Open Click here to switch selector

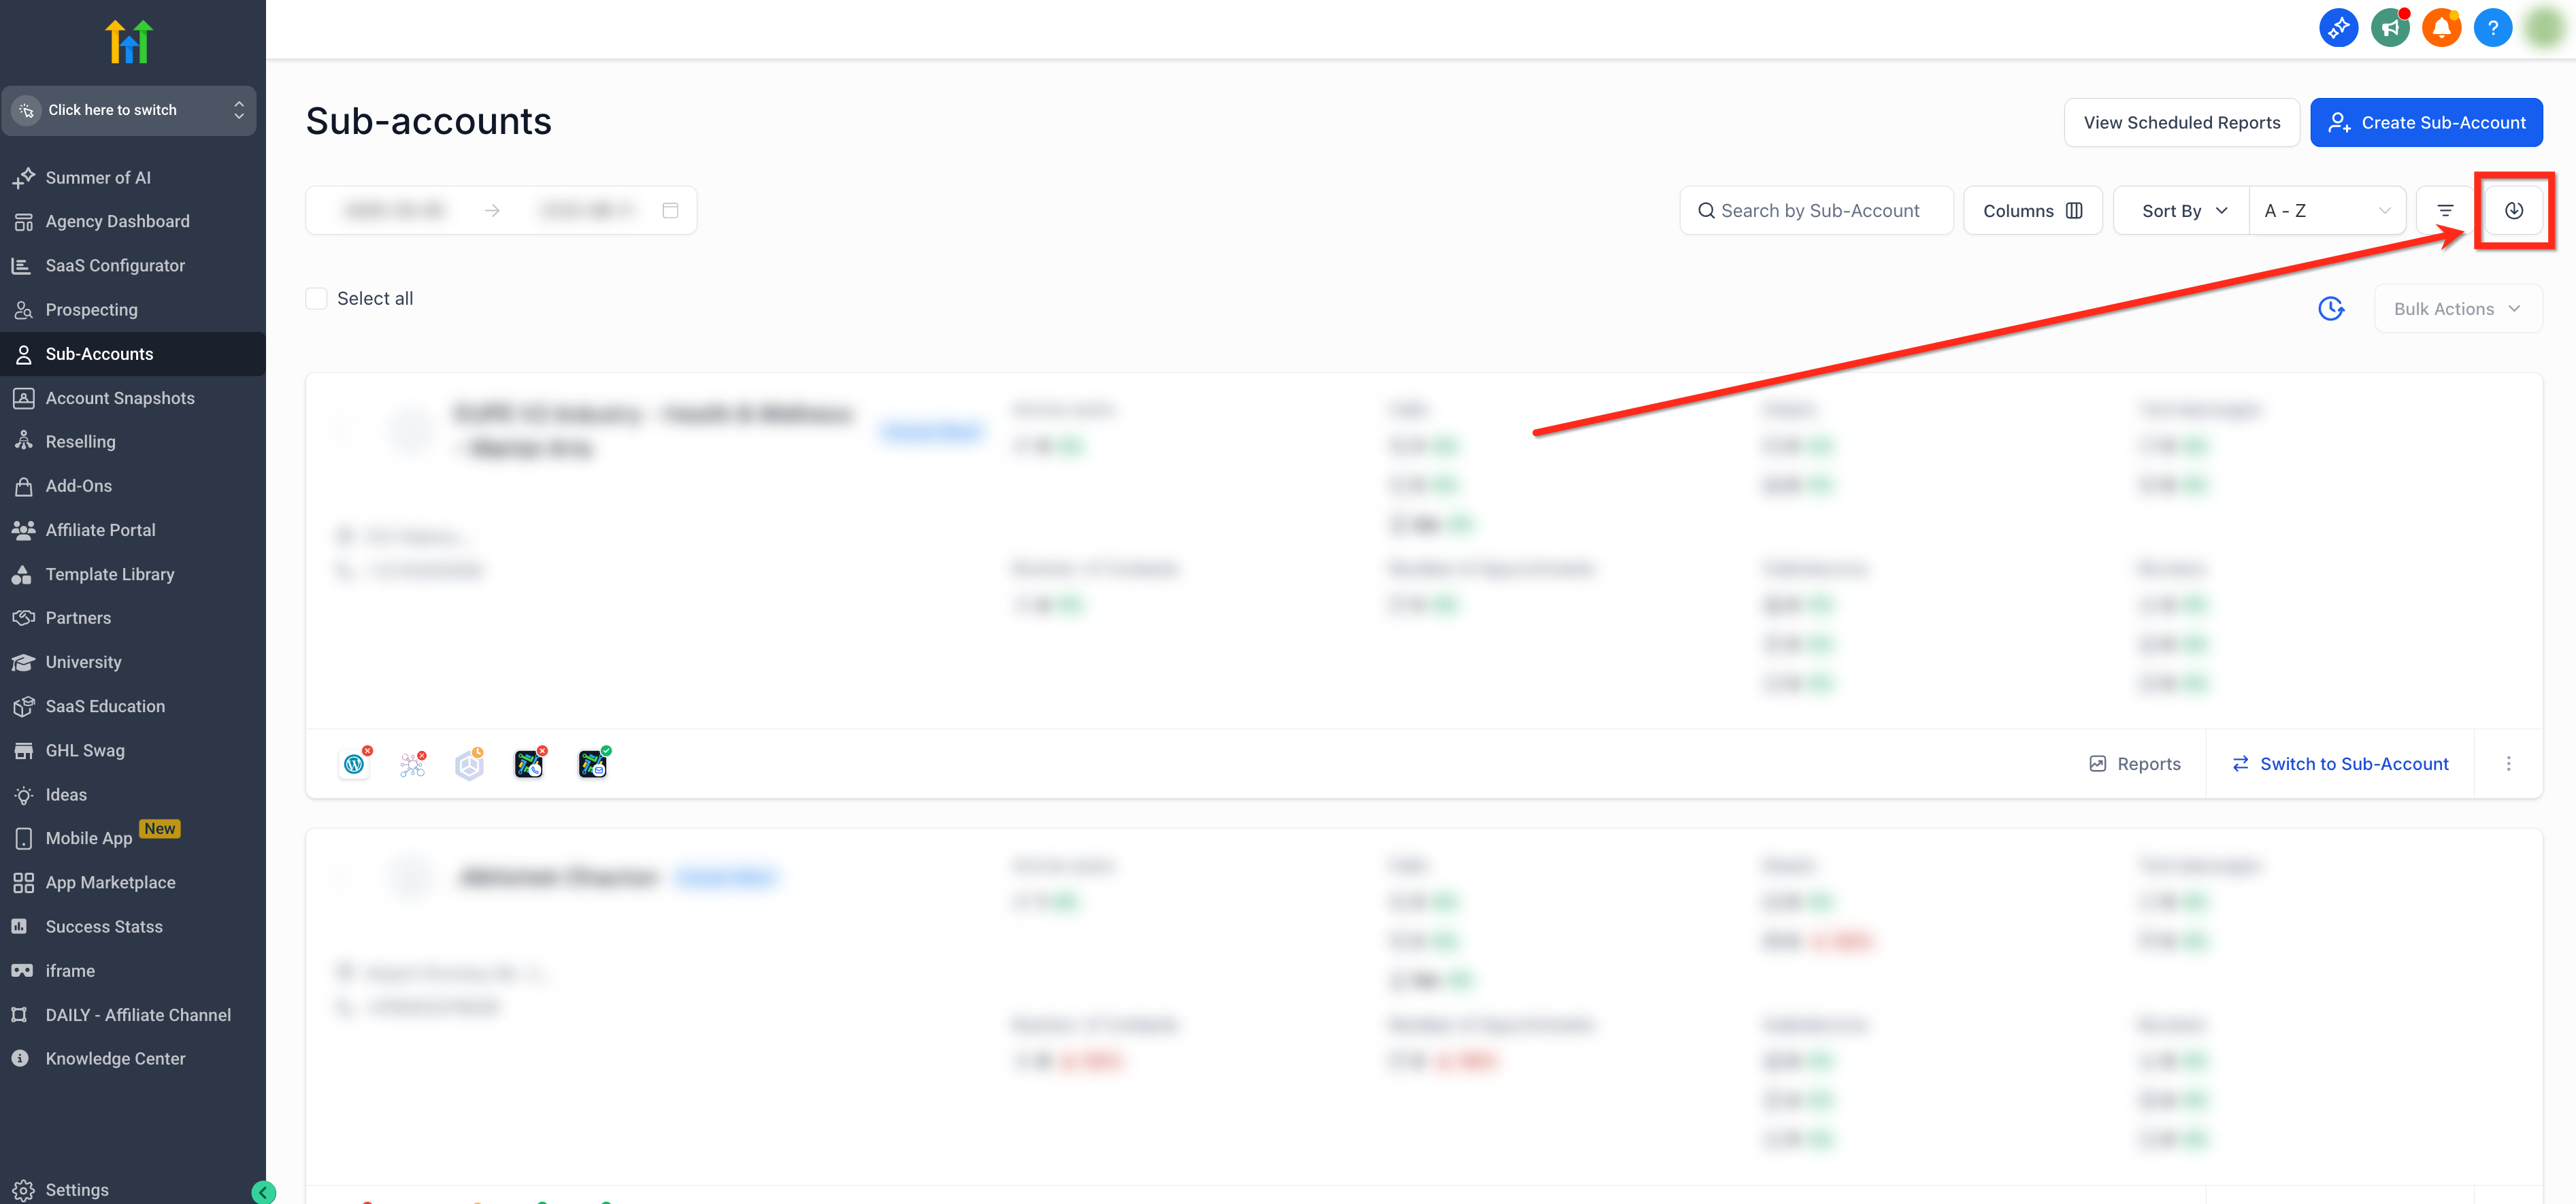tap(129, 110)
